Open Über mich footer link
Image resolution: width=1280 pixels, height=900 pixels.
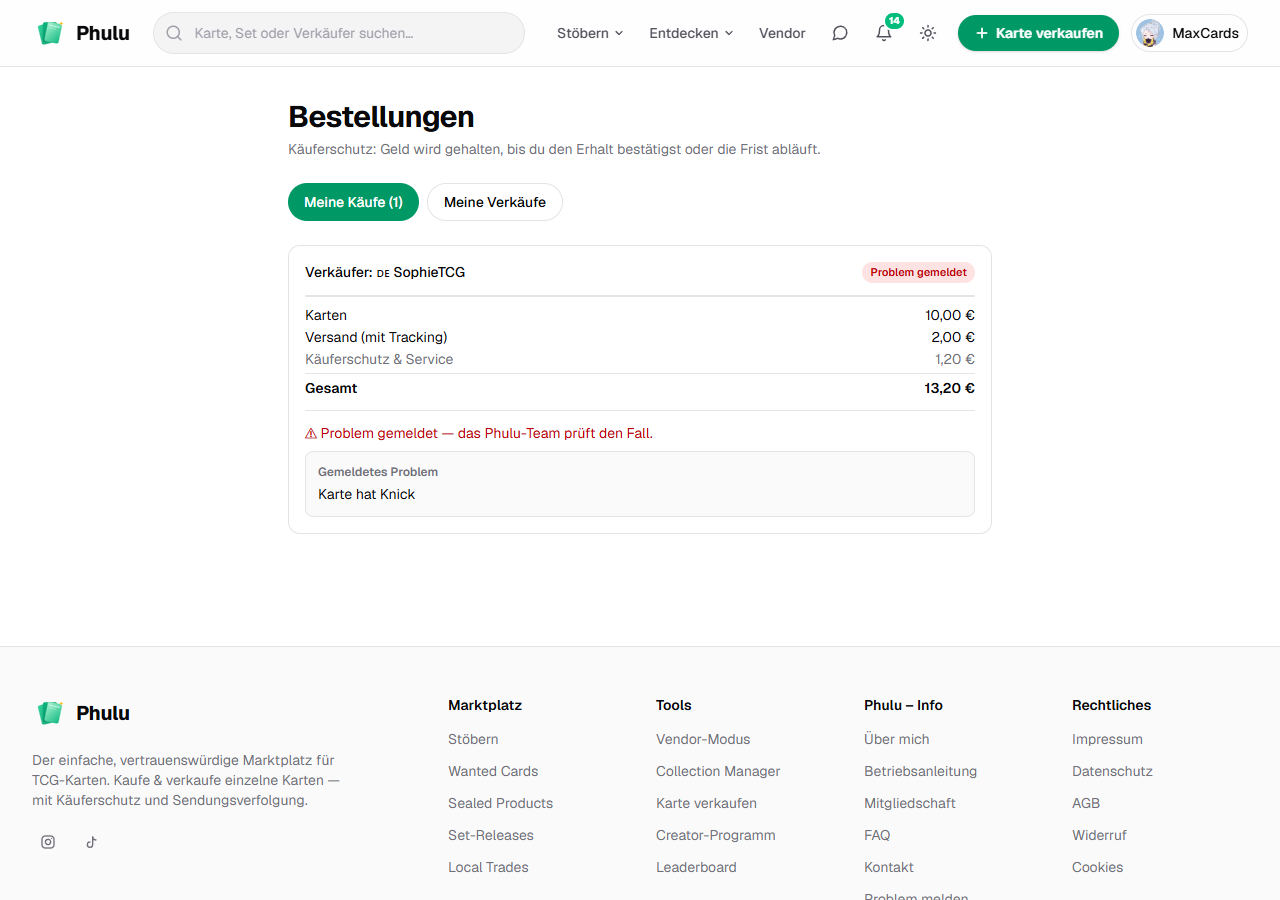pyautogui.click(x=897, y=739)
